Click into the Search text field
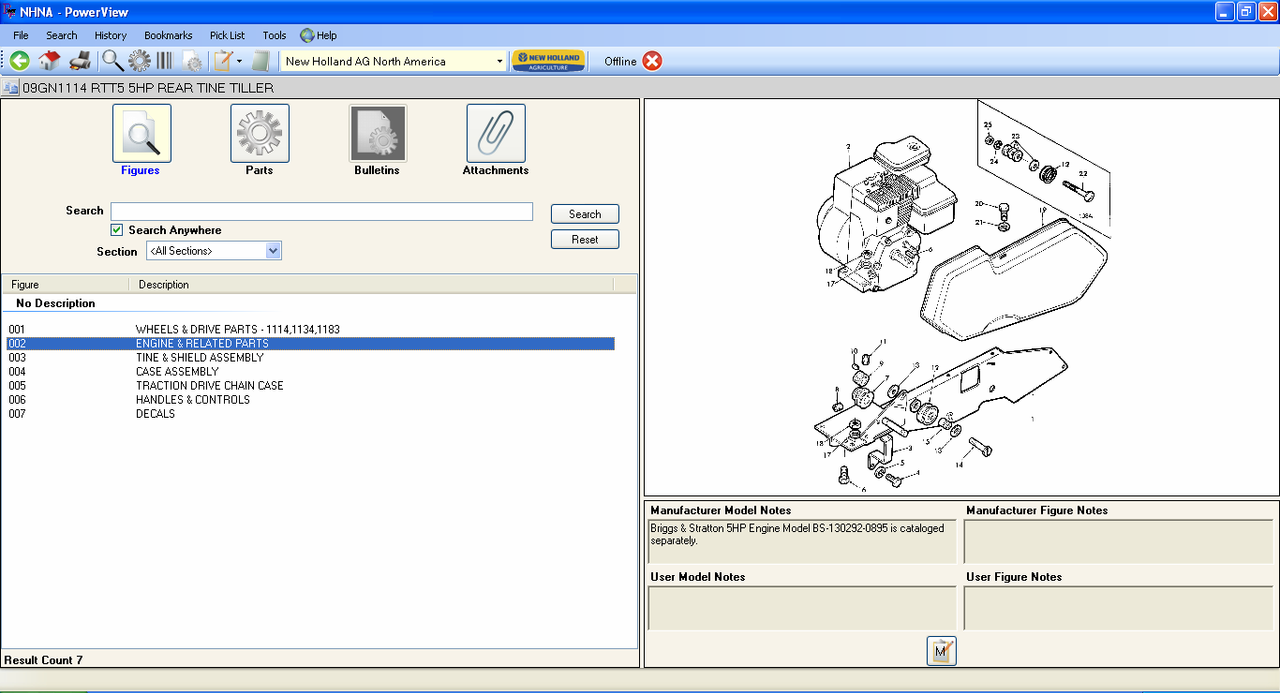Screen dimensions: 1280x693 322,211
